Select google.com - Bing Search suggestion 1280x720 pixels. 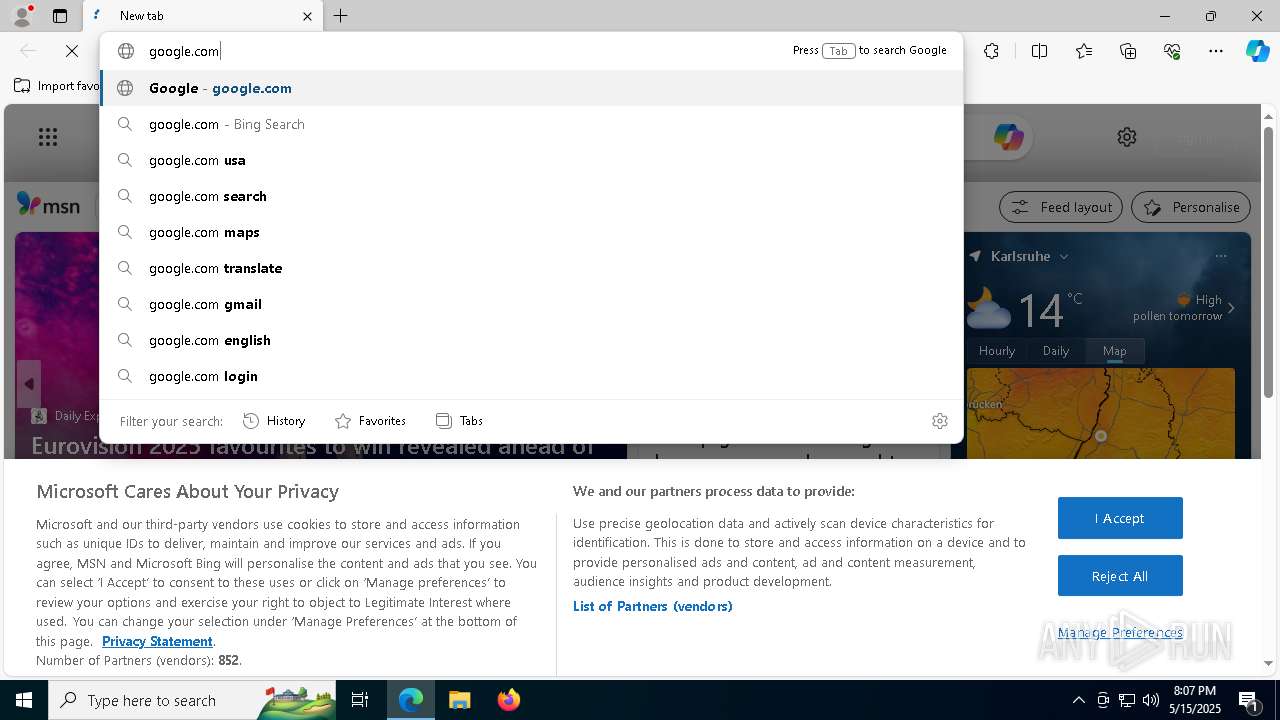tap(531, 124)
